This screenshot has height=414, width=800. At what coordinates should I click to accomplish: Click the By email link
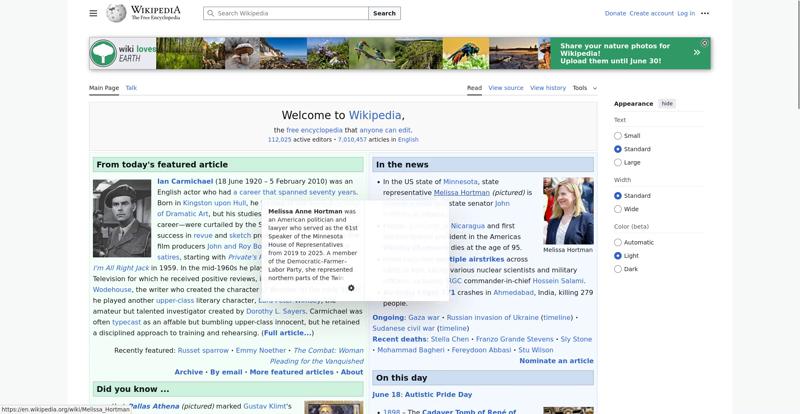click(x=226, y=372)
